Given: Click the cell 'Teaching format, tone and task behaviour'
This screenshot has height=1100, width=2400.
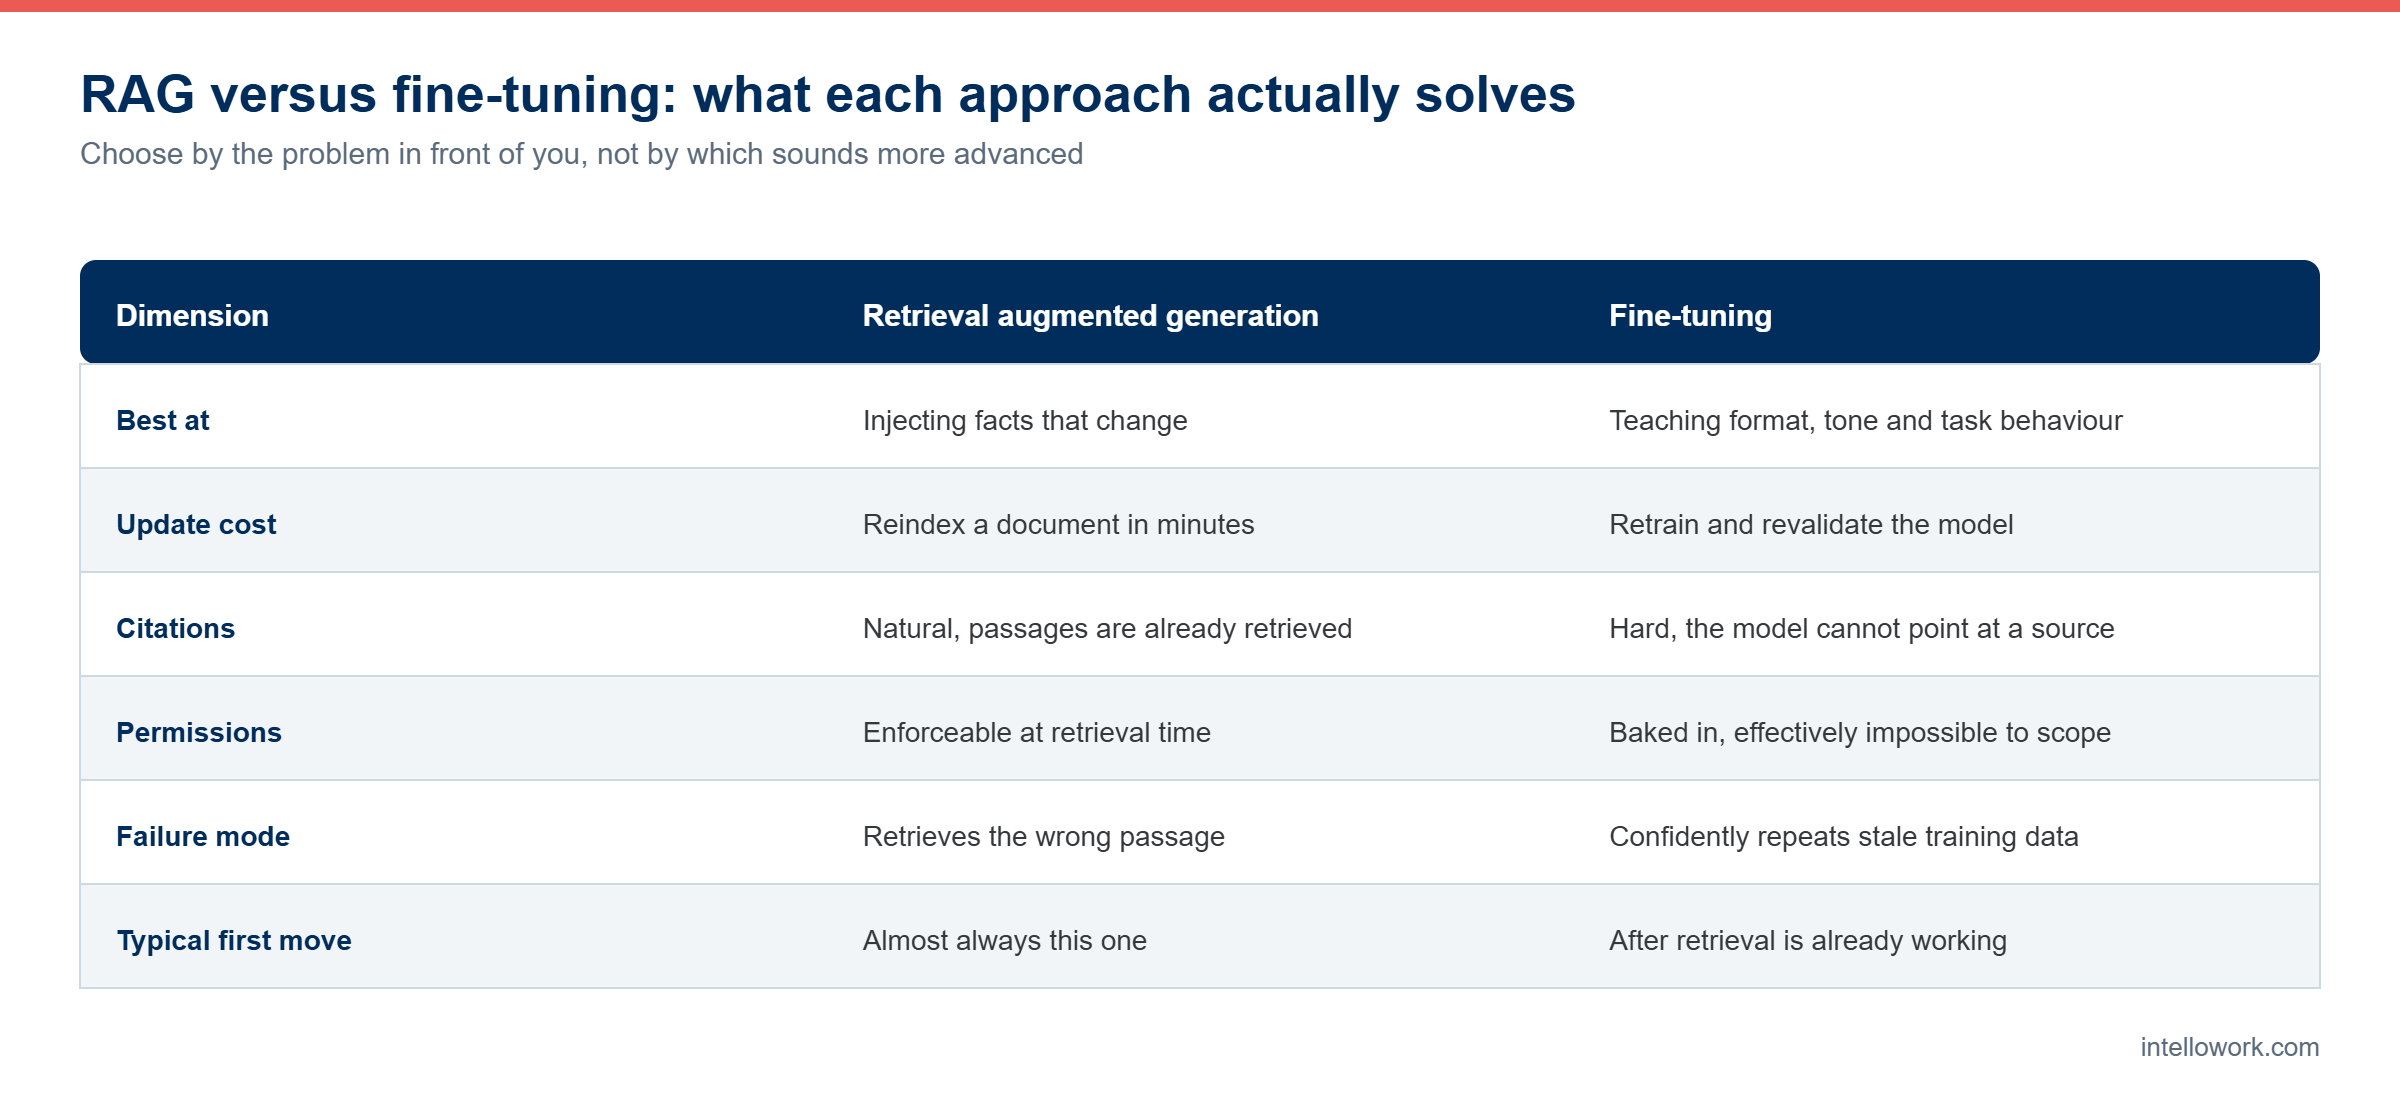Looking at the screenshot, I should point(1865,421).
